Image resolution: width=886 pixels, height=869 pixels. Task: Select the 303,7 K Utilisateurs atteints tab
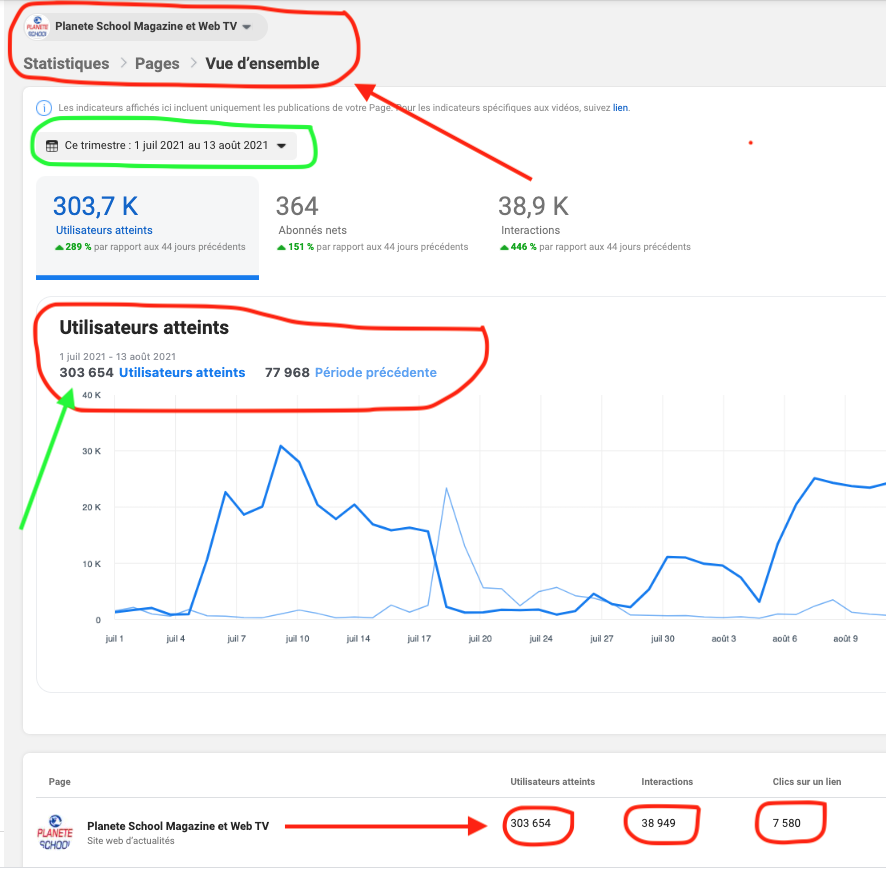pyautogui.click(x=147, y=227)
